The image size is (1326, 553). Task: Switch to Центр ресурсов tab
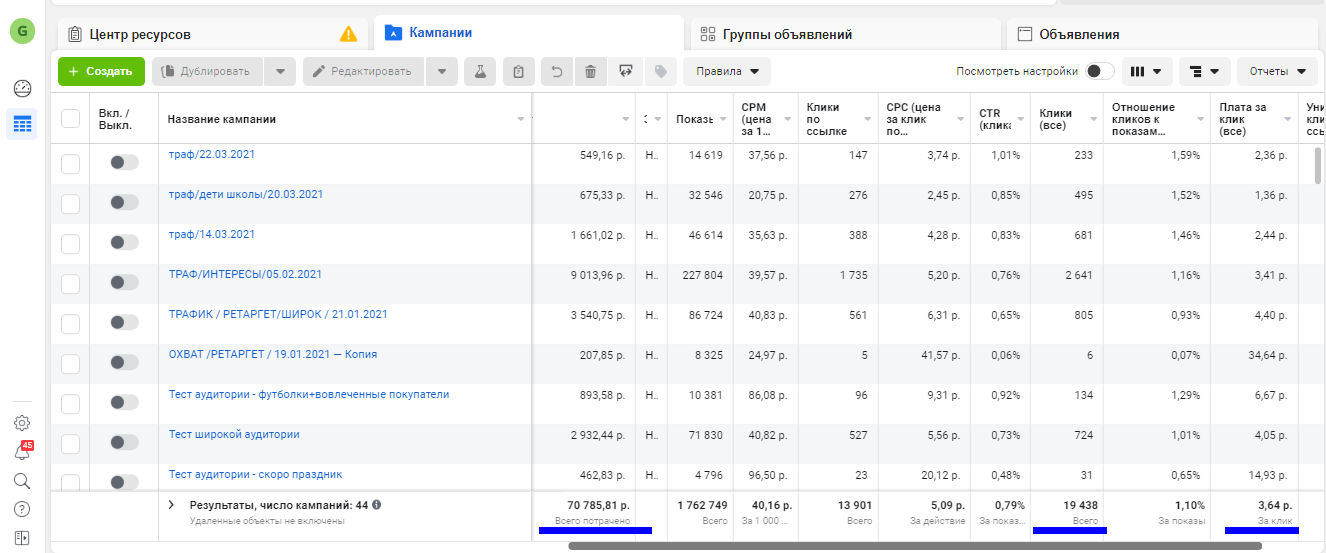[214, 34]
